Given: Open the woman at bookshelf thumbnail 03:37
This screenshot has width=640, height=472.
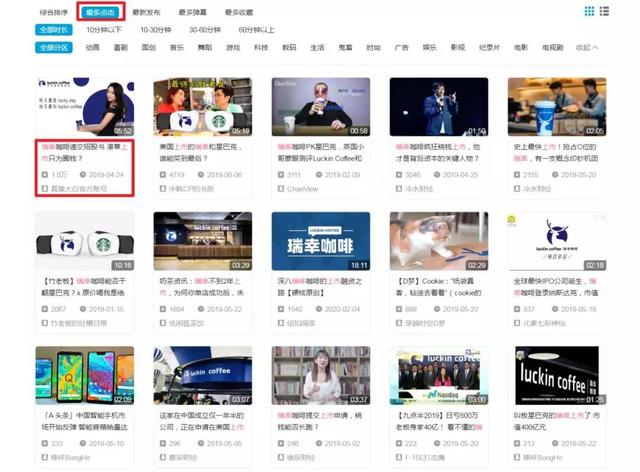Looking at the screenshot, I should click(321, 375).
